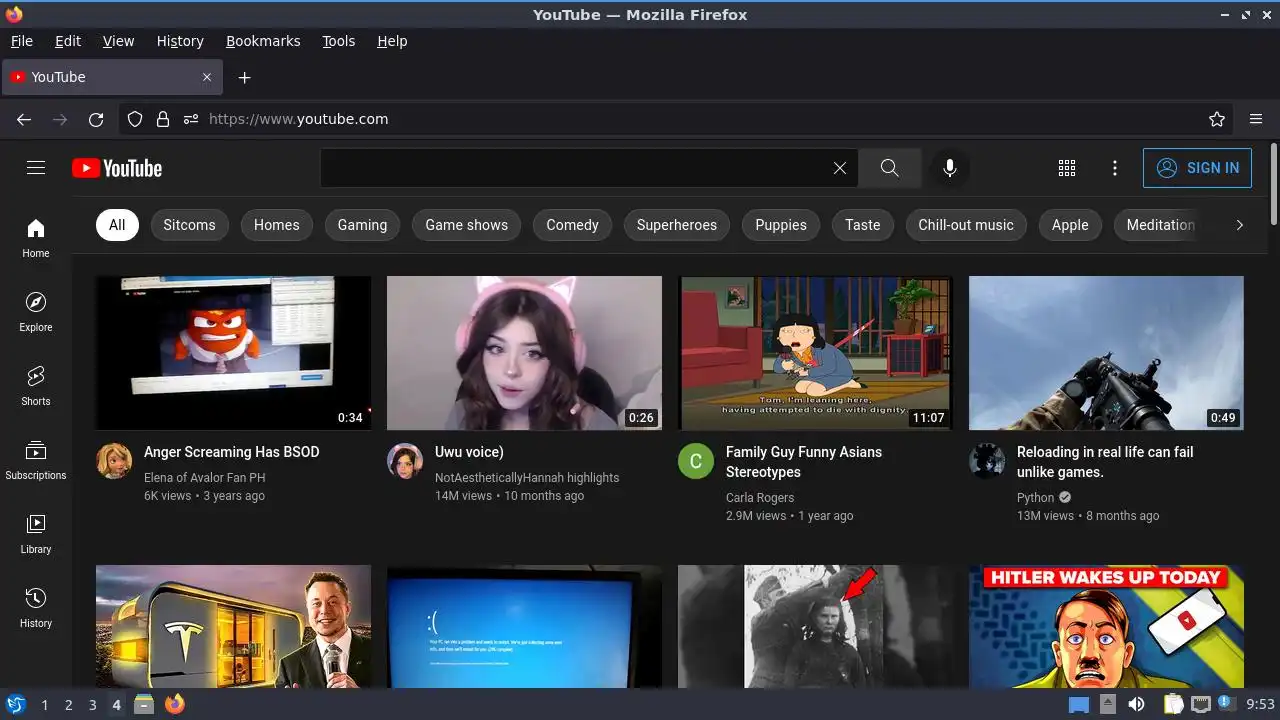The height and width of the screenshot is (720, 1280).
Task: Close the YouTube tab
Action: (207, 77)
